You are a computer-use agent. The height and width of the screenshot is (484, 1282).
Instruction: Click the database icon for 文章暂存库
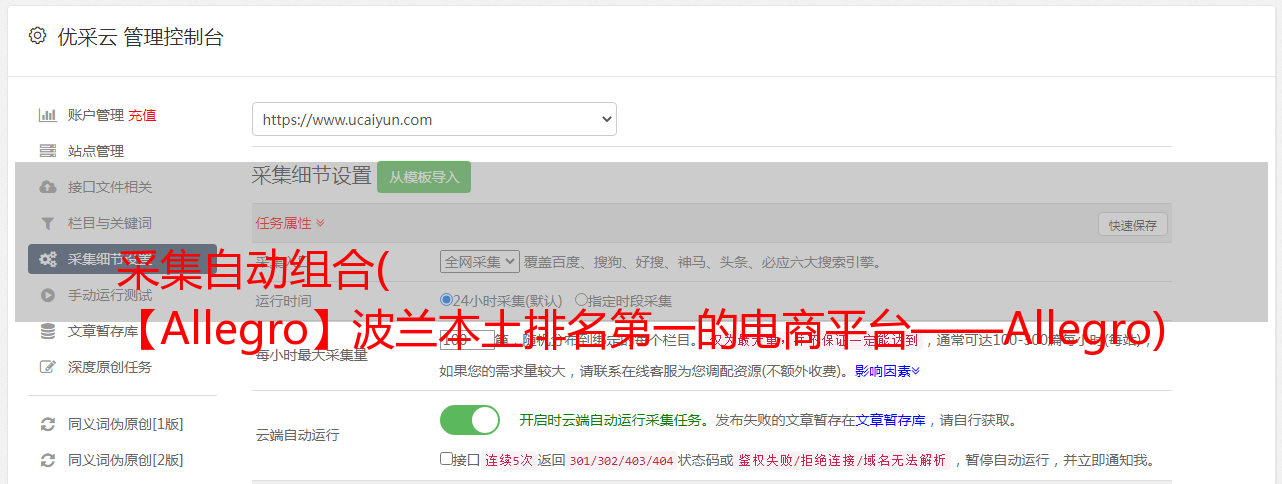(47, 331)
